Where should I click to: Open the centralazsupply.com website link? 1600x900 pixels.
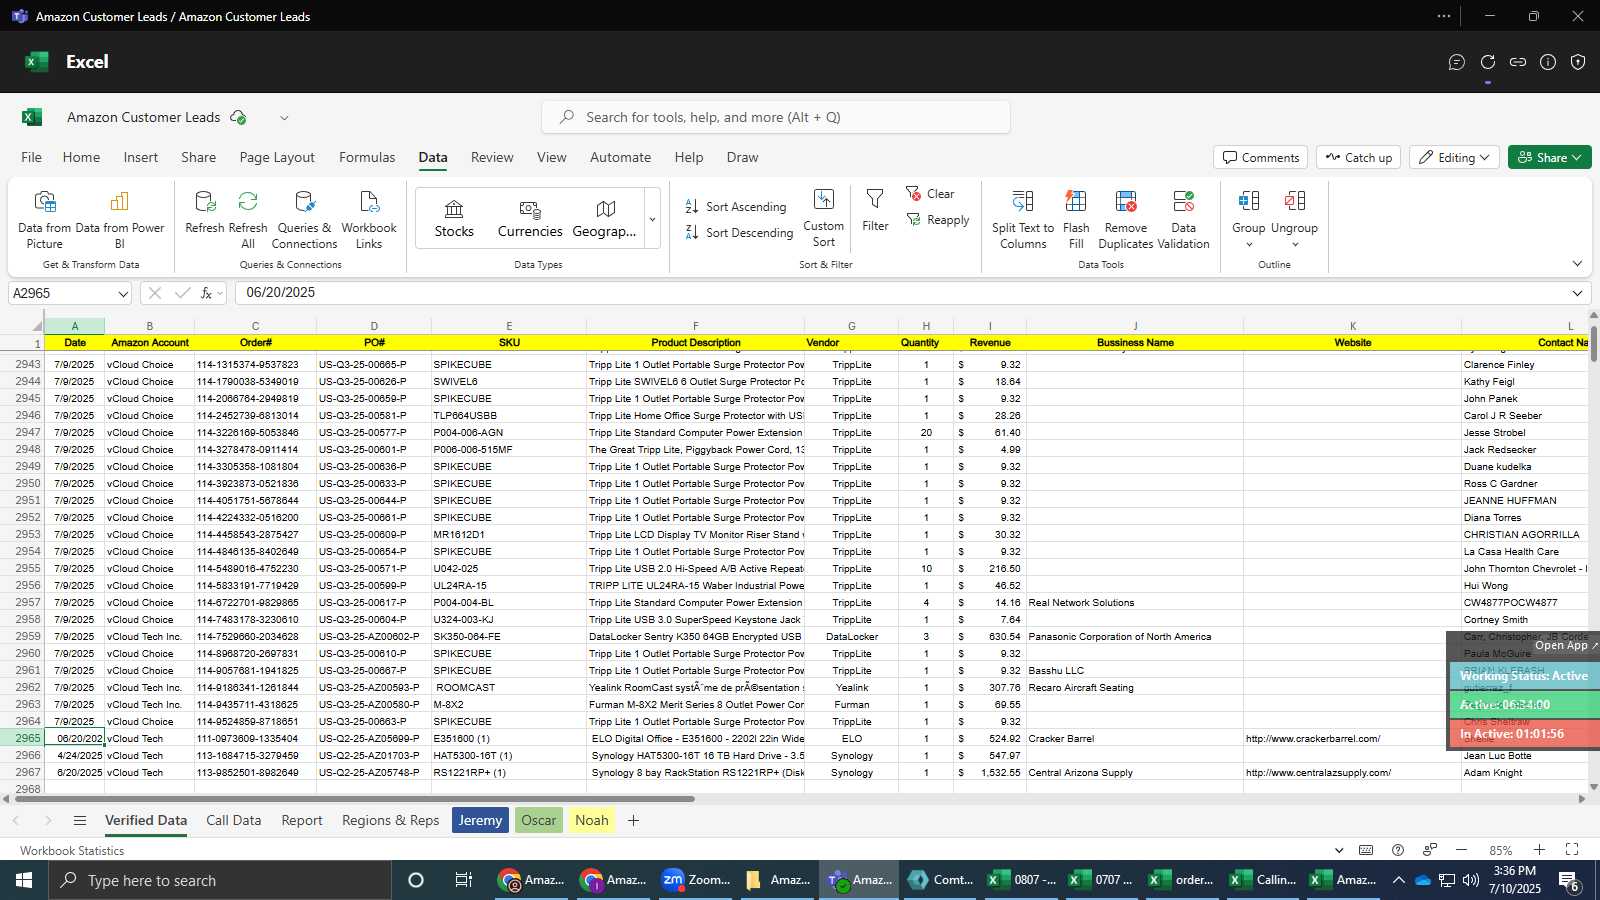[1318, 773]
